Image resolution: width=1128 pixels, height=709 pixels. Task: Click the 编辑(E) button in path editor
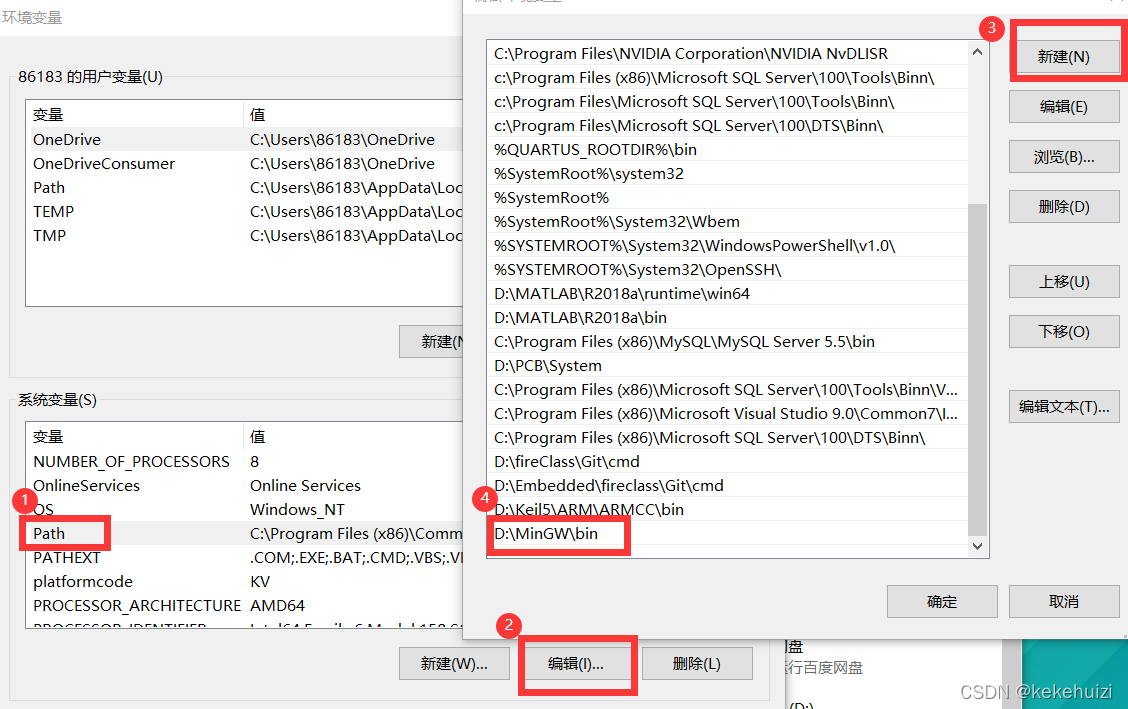coord(1063,106)
